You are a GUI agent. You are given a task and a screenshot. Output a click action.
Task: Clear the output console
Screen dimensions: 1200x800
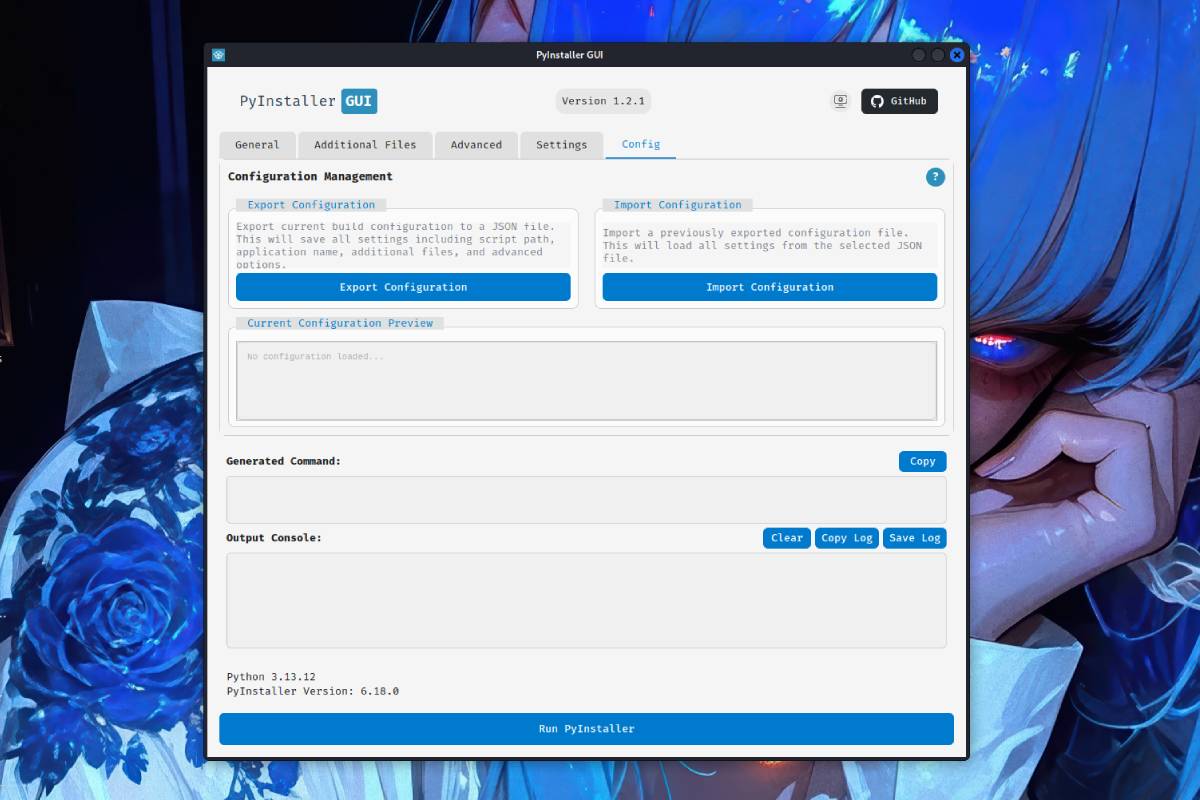click(x=786, y=538)
